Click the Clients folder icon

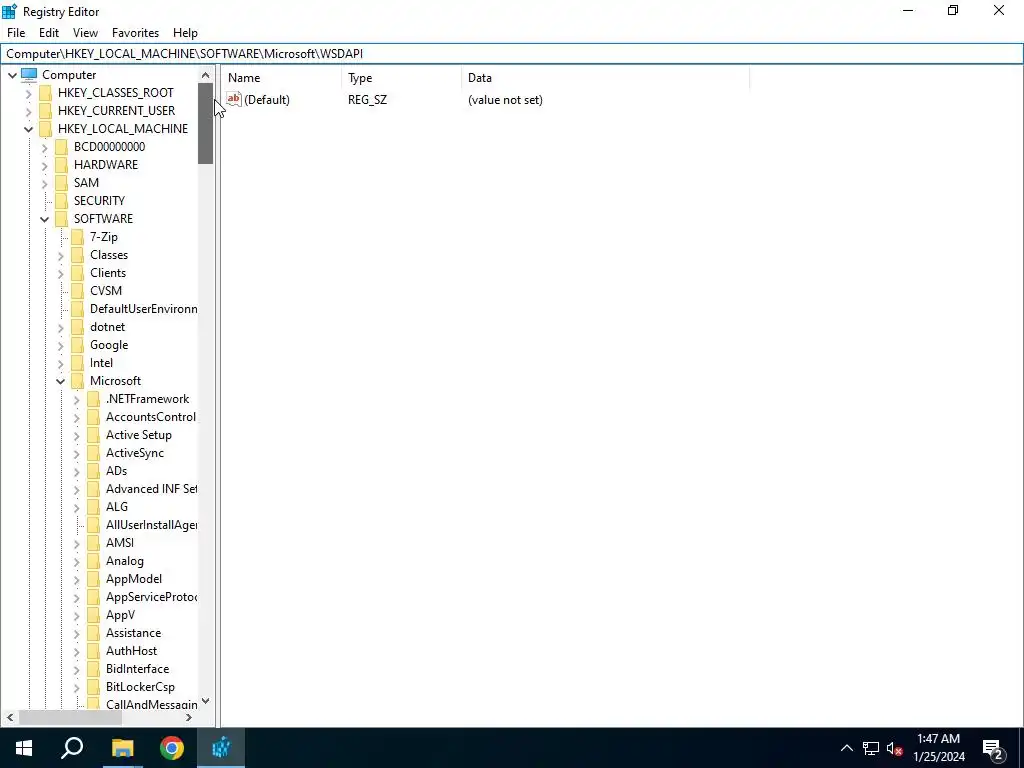[x=78, y=272]
